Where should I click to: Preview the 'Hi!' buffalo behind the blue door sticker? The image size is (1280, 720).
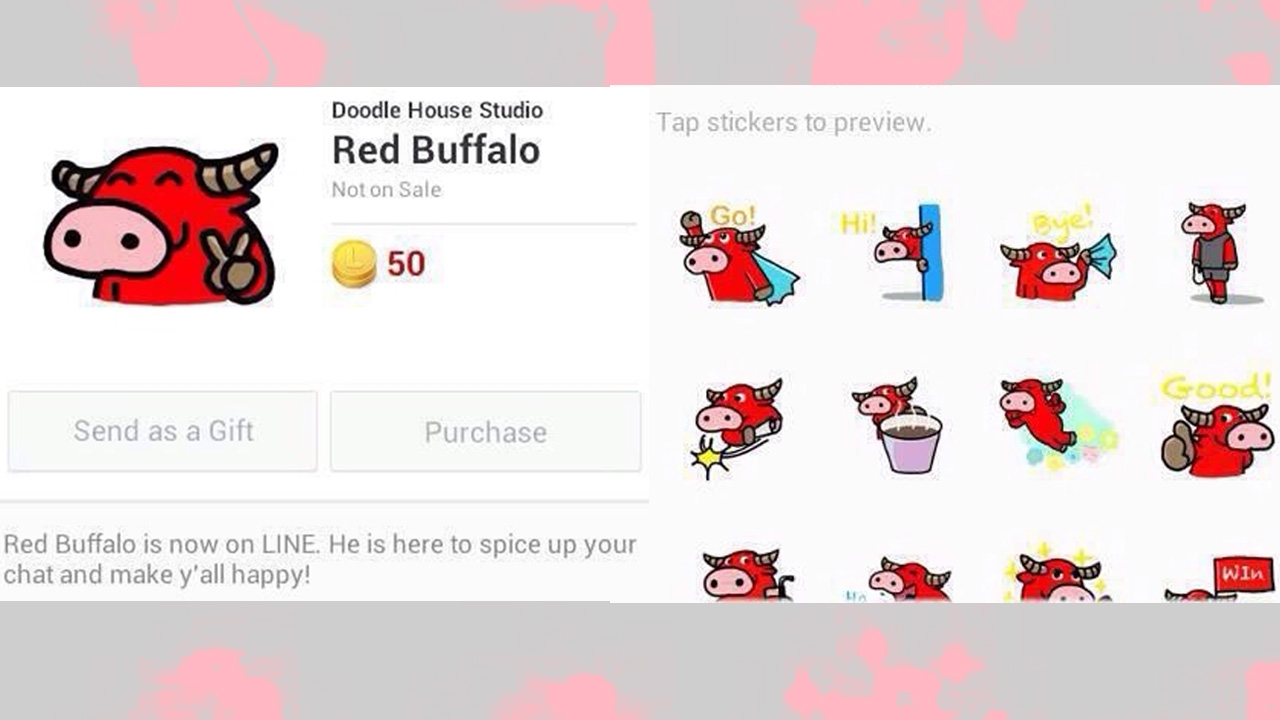tap(891, 253)
